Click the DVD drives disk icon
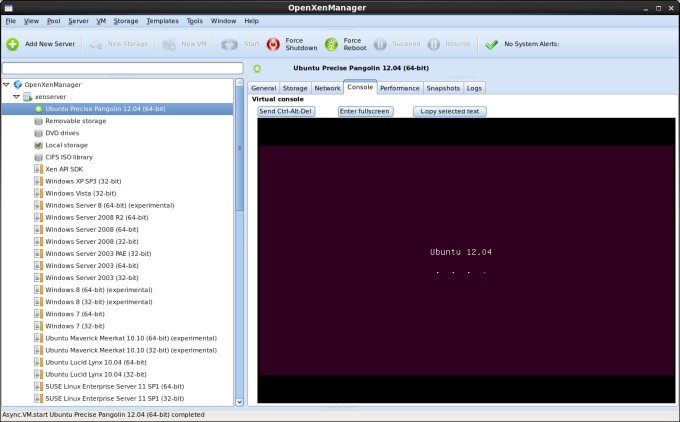The width and height of the screenshot is (680, 422). tap(39, 133)
